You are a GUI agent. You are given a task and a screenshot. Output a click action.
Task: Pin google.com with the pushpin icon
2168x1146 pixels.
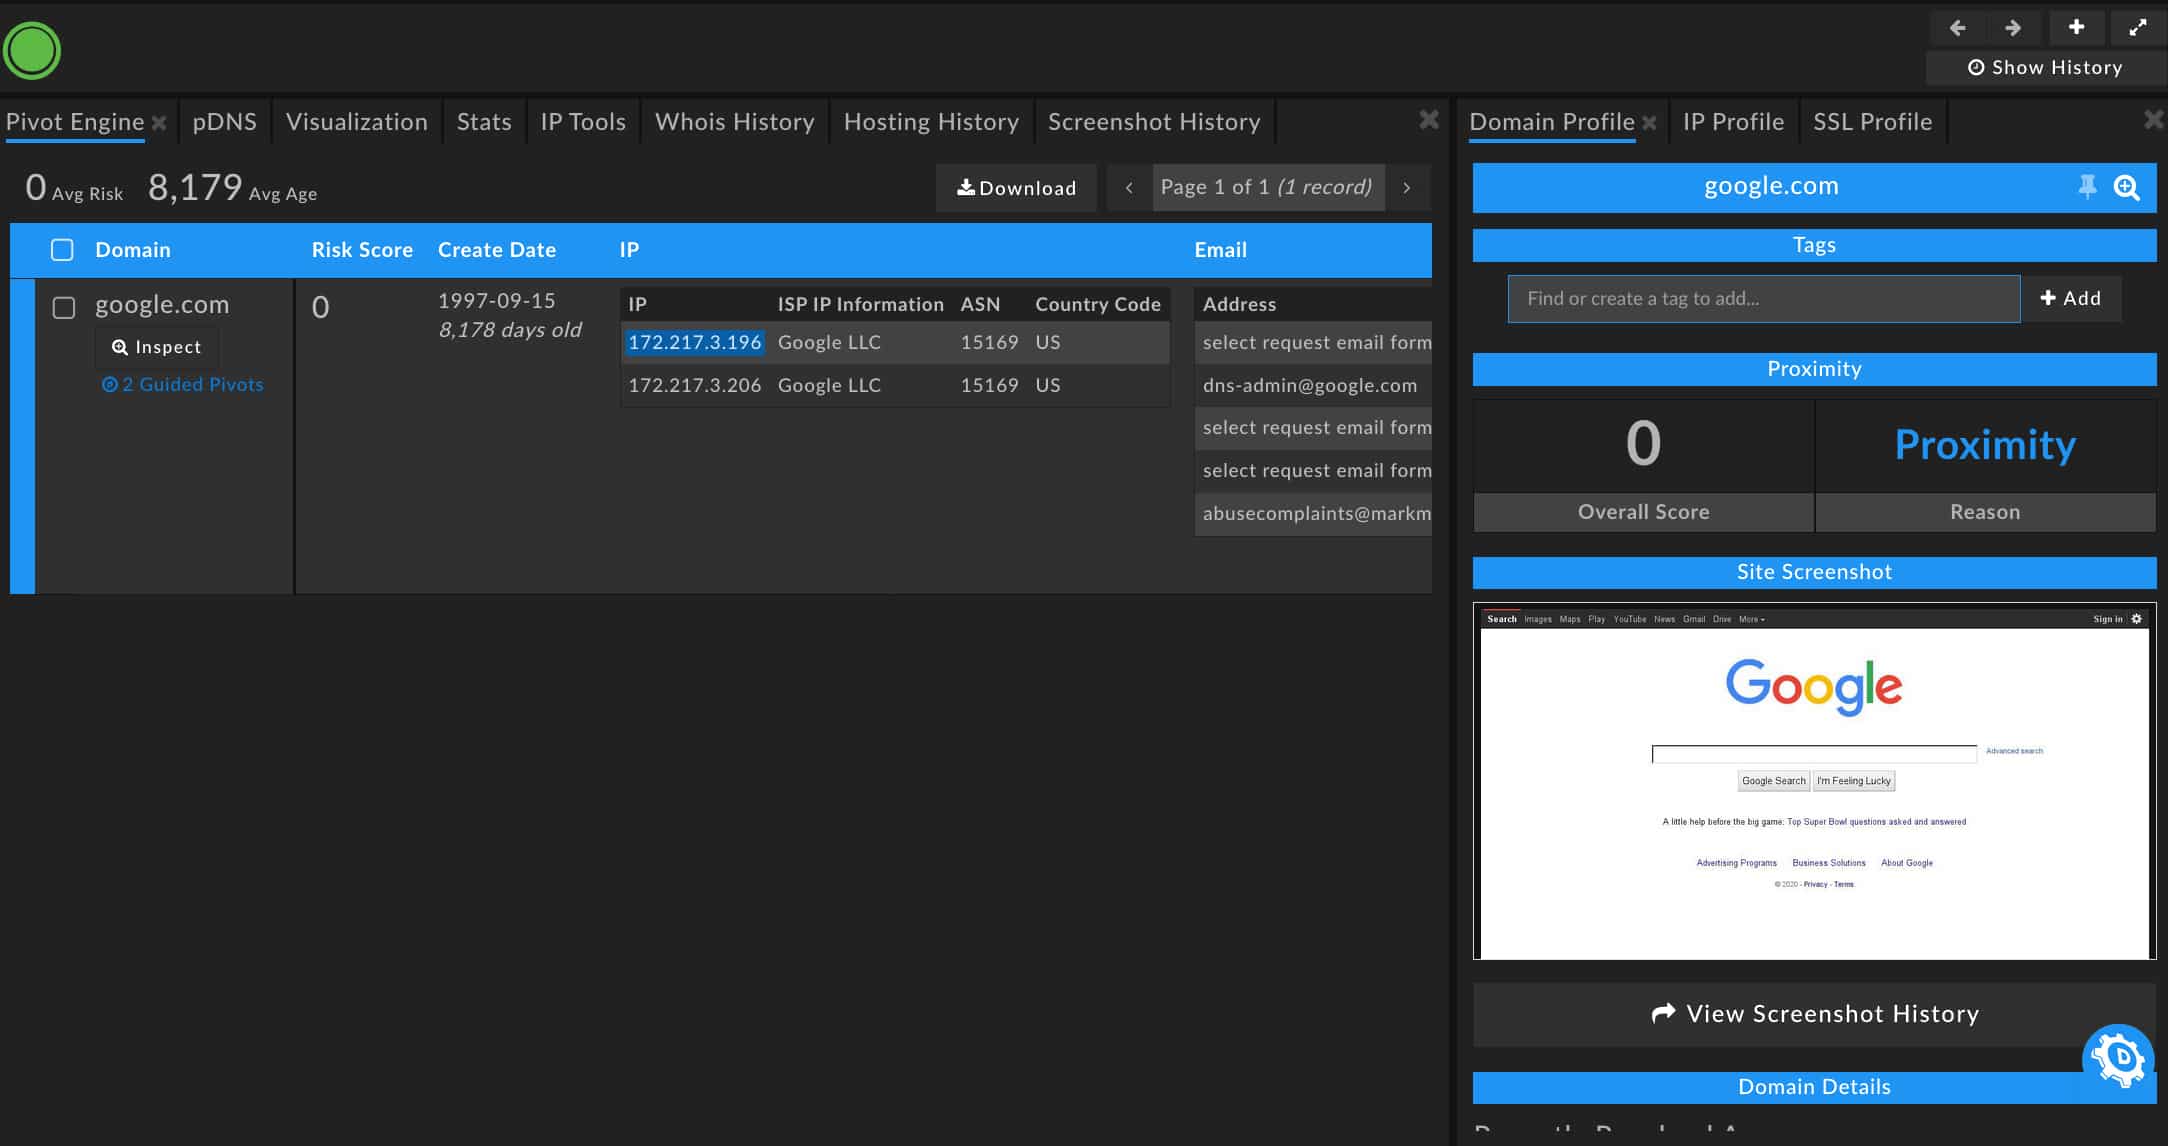pos(2087,187)
